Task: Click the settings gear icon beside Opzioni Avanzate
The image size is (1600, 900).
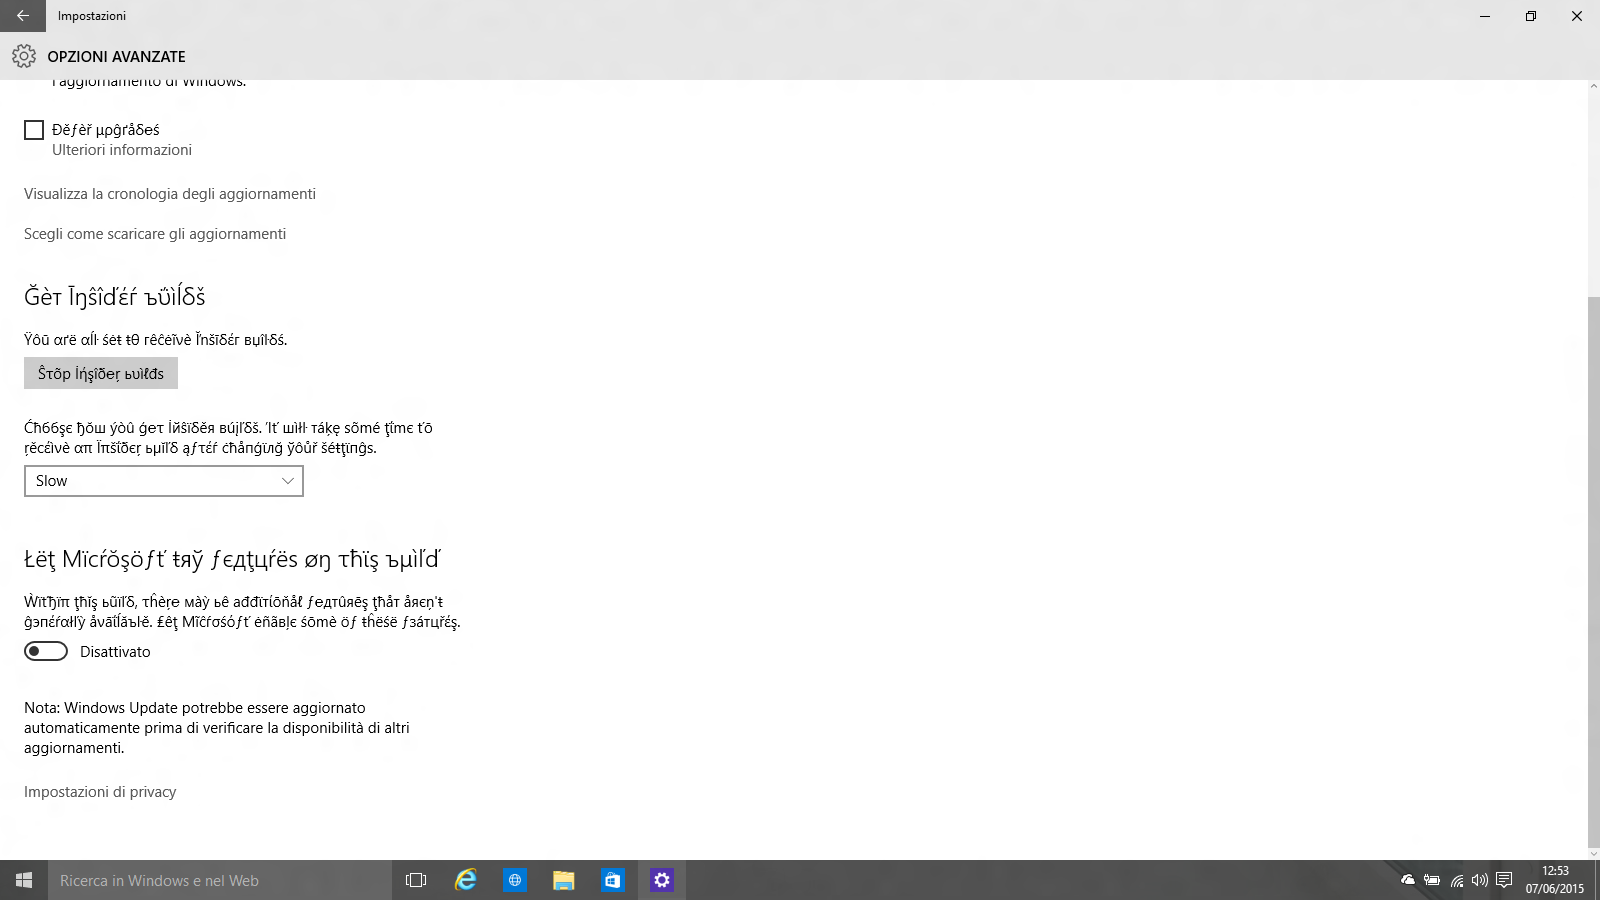Action: (x=24, y=56)
